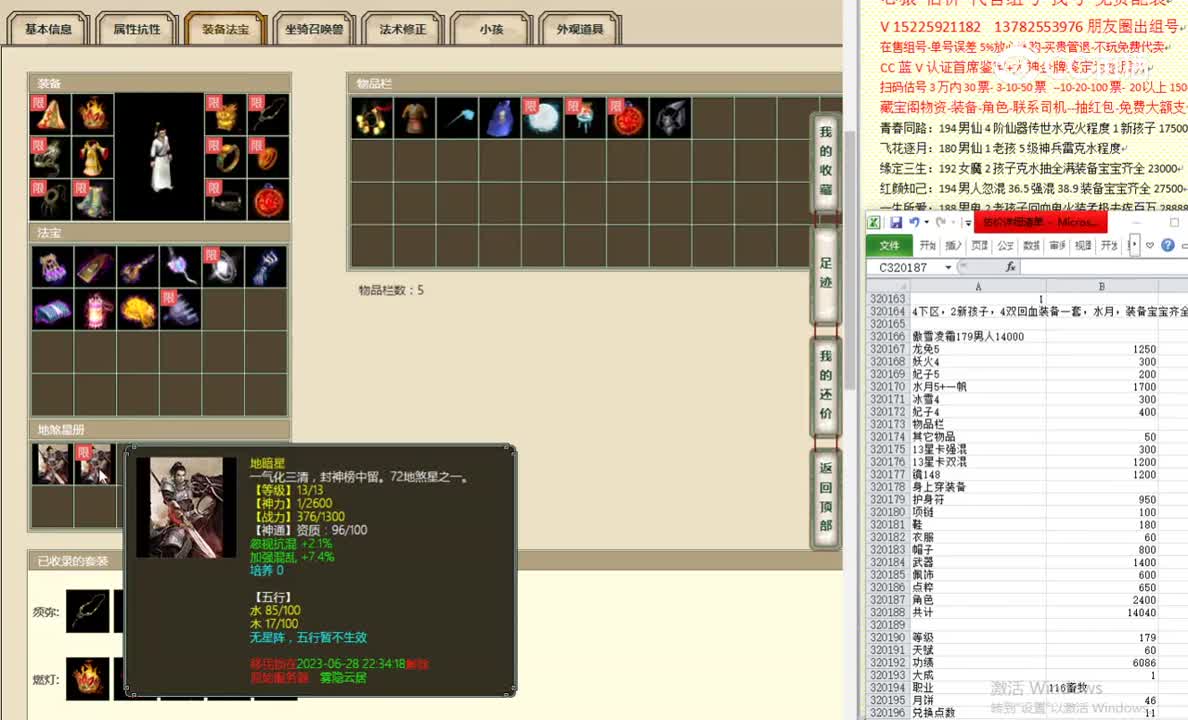Screen dimensions: 1188x720
Task: Click the fx insert function button
Action: tap(1010, 267)
